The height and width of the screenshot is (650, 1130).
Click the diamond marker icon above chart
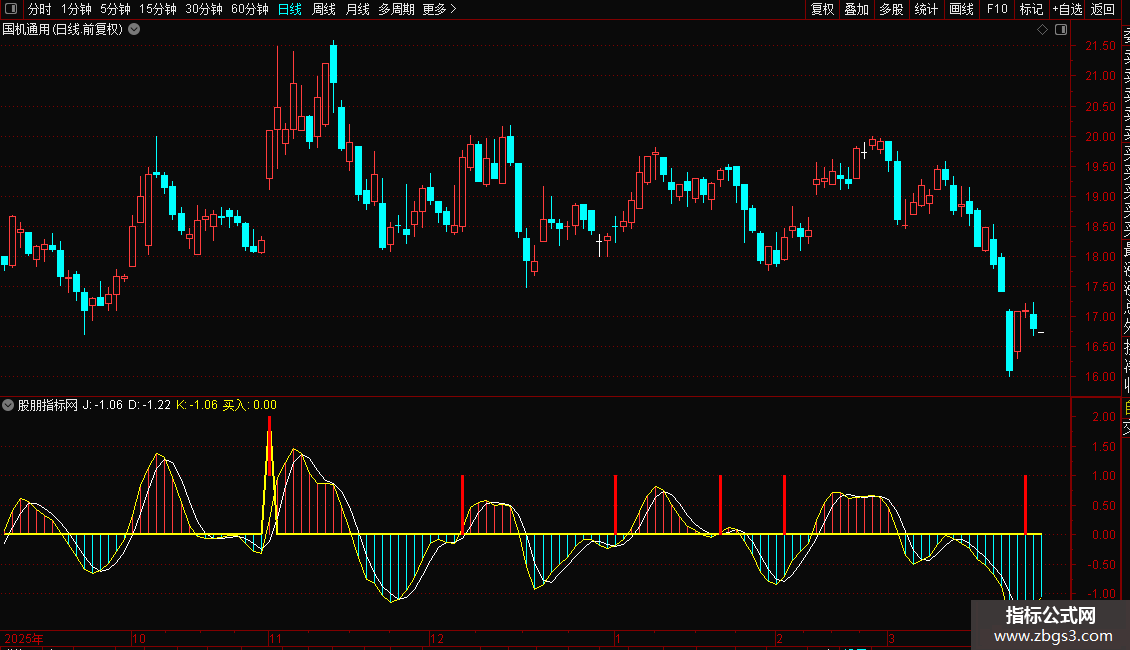pos(1042,30)
